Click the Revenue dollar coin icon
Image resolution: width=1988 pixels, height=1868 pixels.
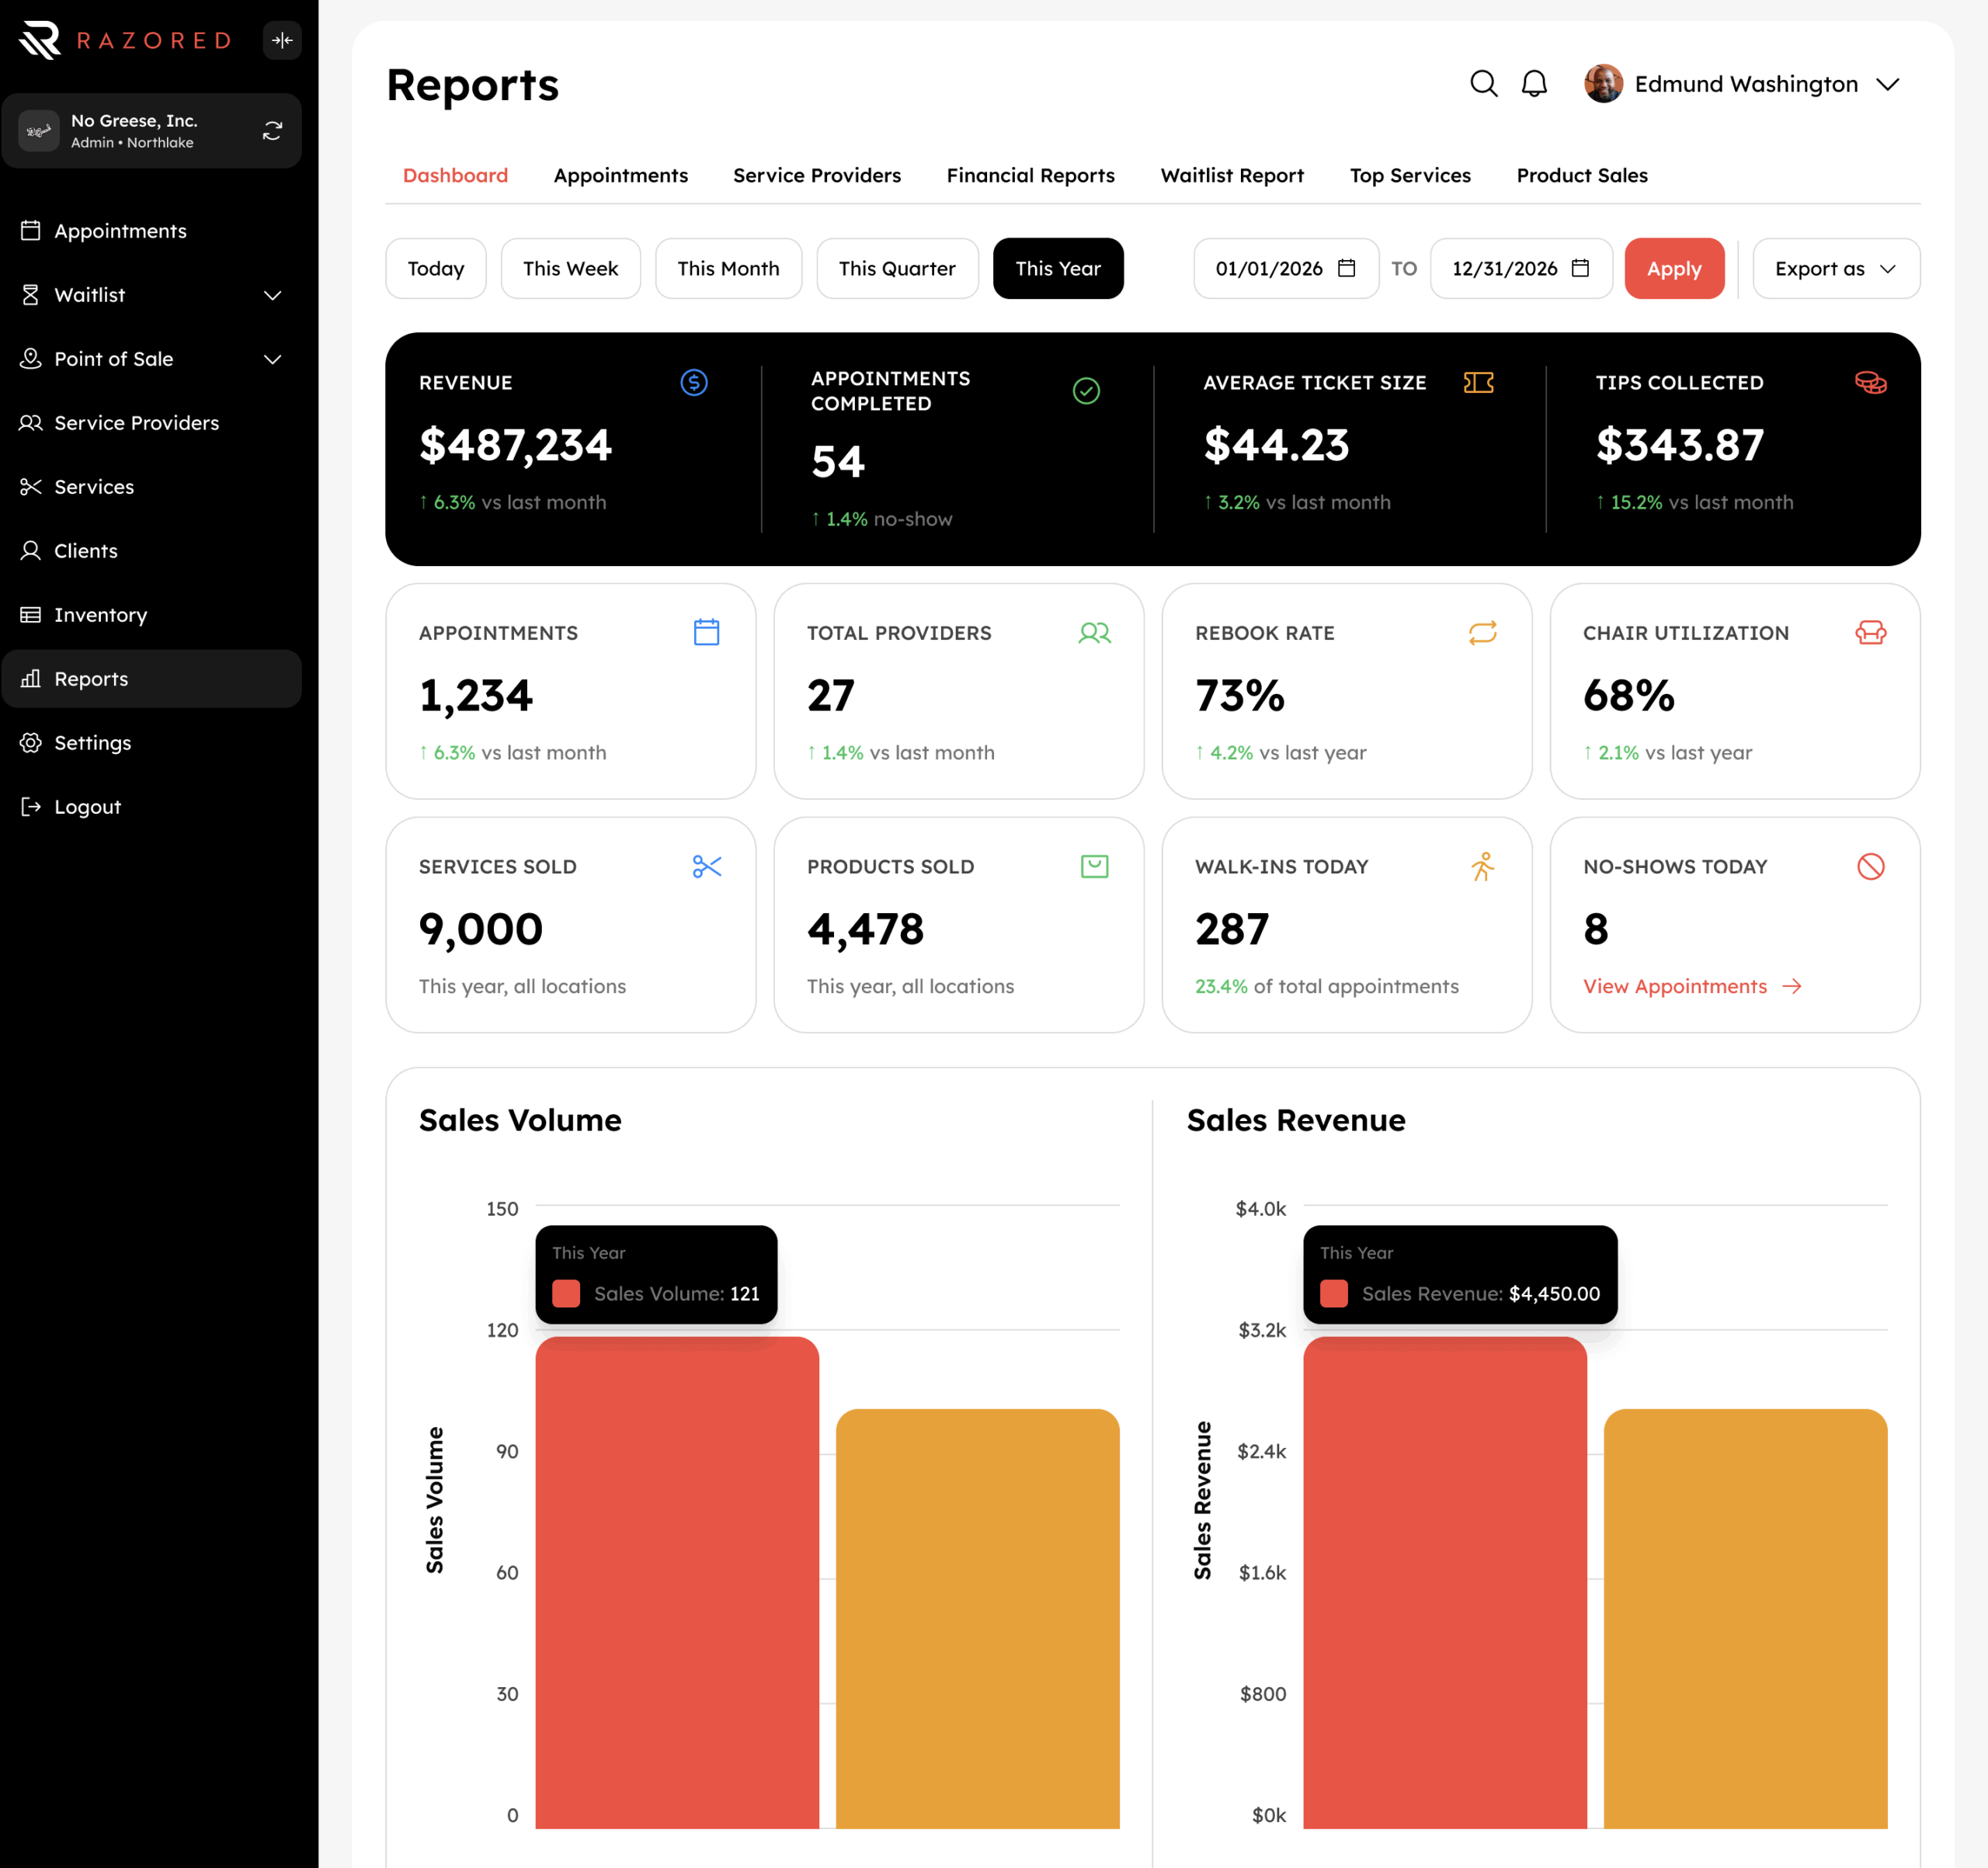pyautogui.click(x=694, y=382)
